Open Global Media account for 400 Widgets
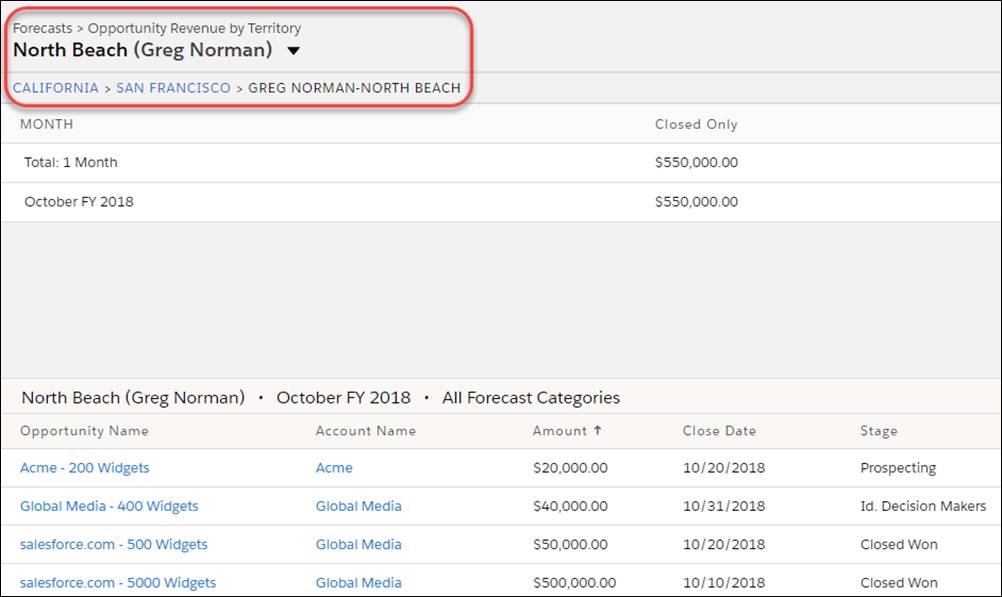1002x597 pixels. 358,506
